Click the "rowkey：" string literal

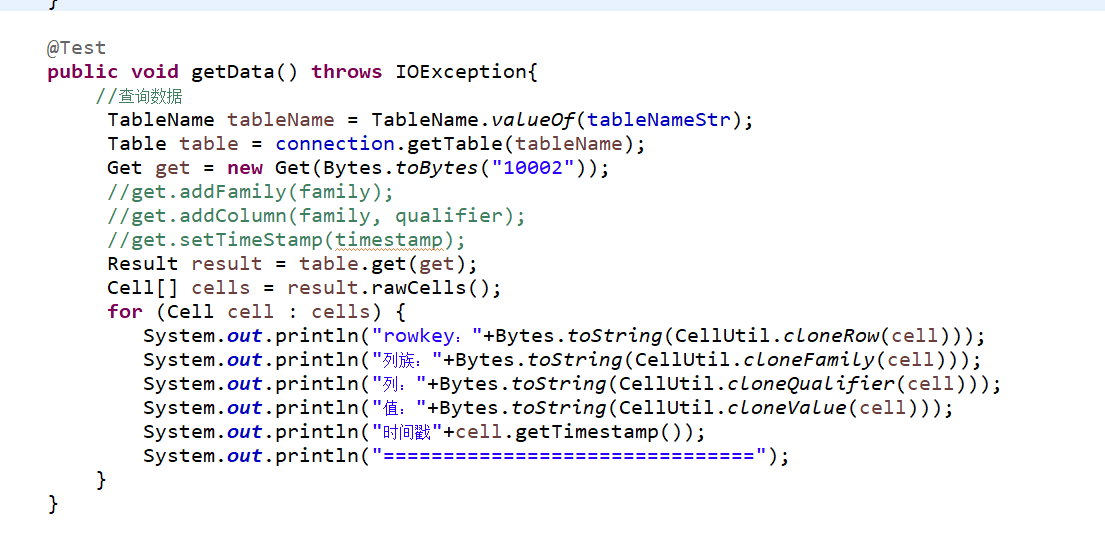tap(426, 336)
